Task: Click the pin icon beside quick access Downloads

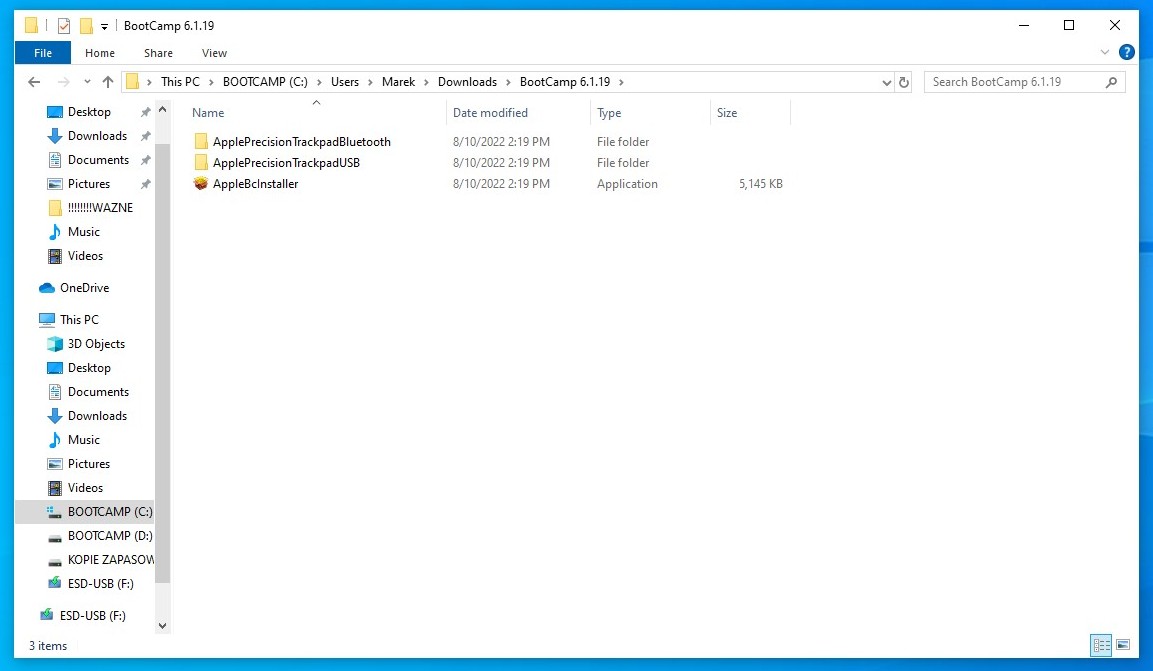Action: pos(146,136)
